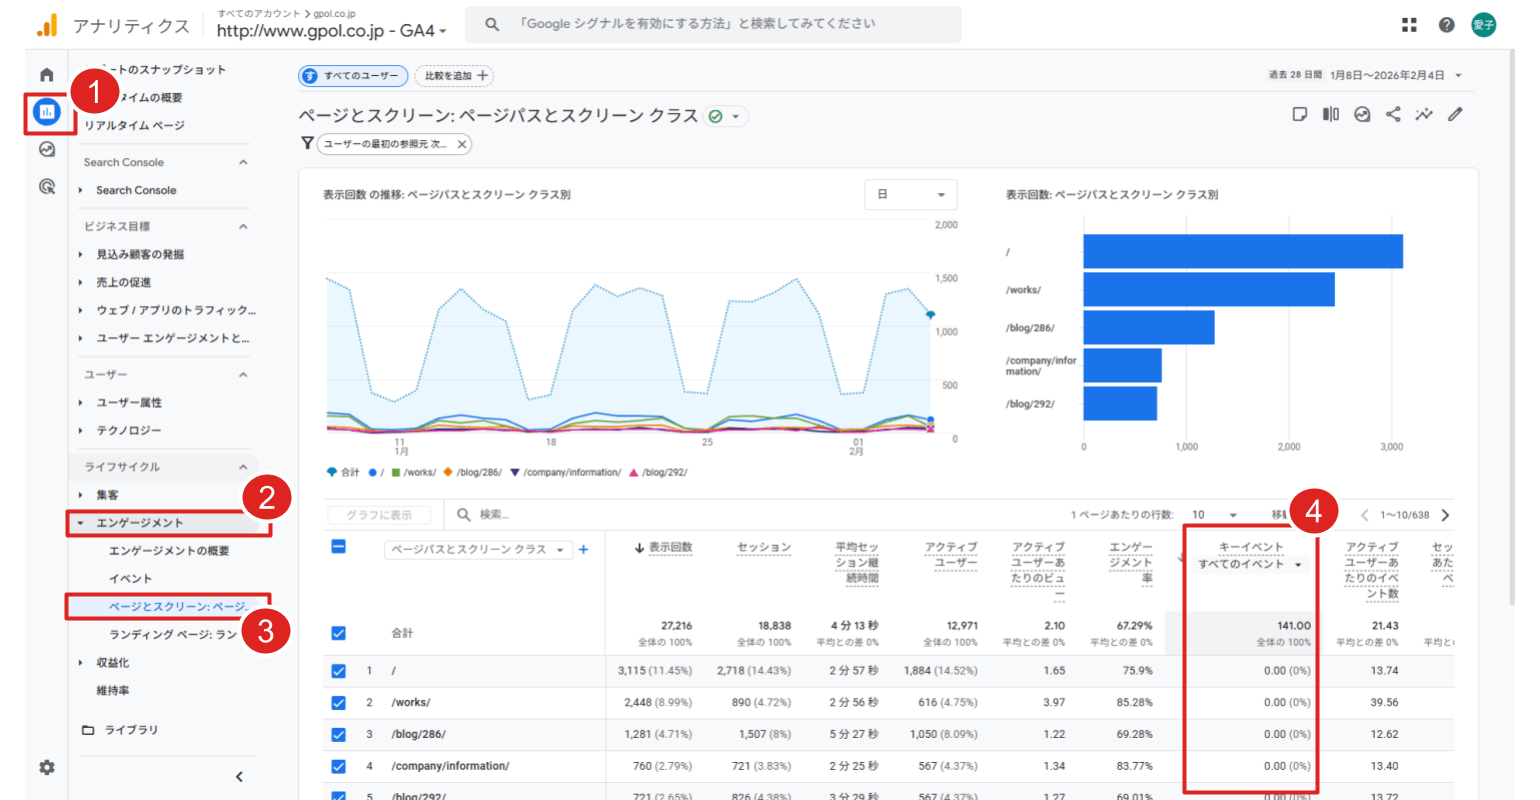Select イベント in the Engagement menu
1540x800 pixels.
[131, 579]
